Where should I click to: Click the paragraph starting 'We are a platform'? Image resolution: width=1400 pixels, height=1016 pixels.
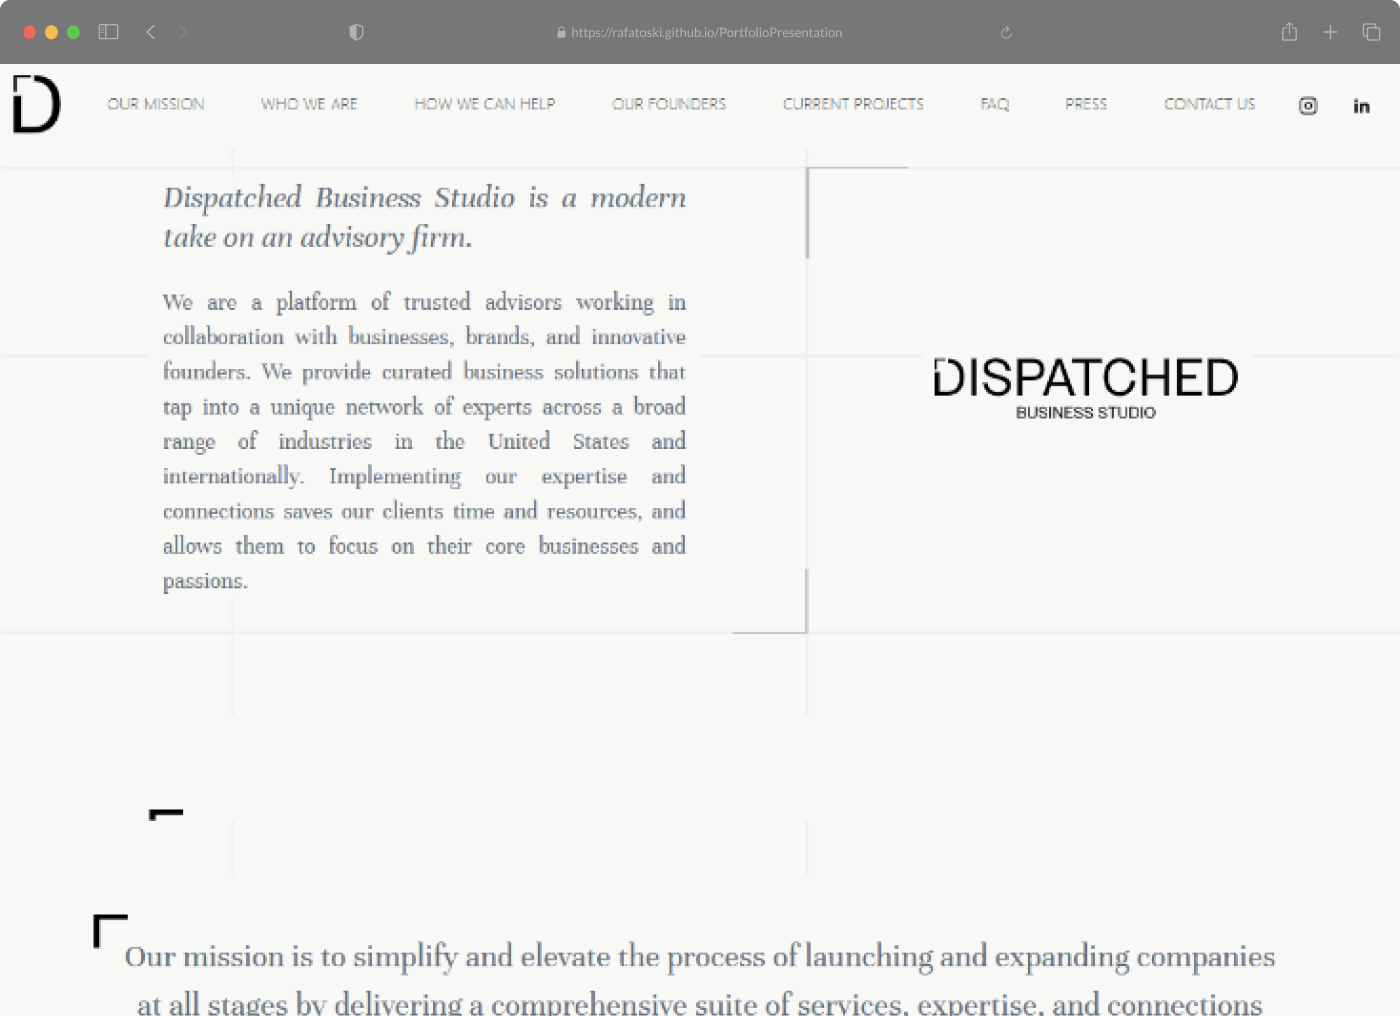(x=424, y=441)
